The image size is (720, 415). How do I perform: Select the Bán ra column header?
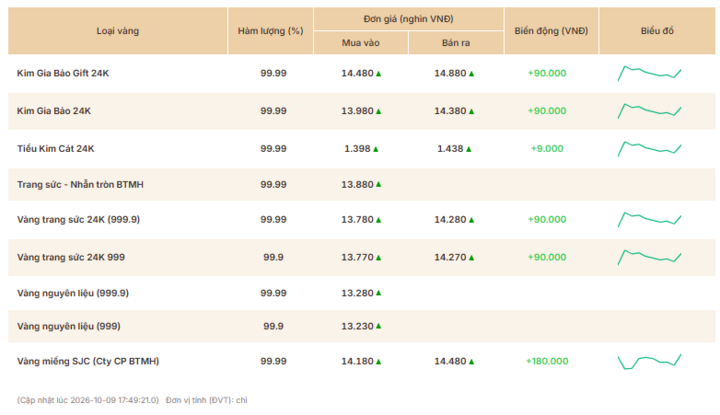tap(456, 43)
